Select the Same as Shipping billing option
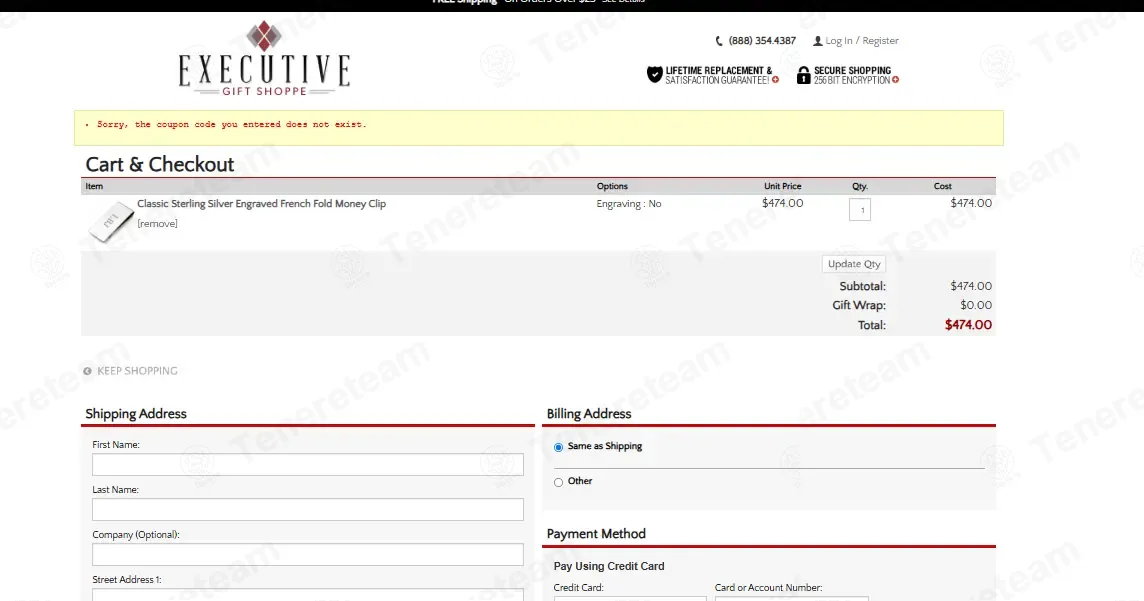The width and height of the screenshot is (1144, 601). (x=558, y=447)
